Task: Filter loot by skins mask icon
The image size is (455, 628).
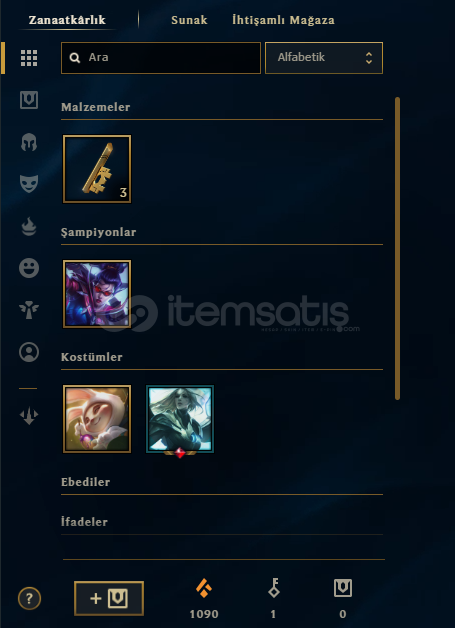Action: (29, 184)
